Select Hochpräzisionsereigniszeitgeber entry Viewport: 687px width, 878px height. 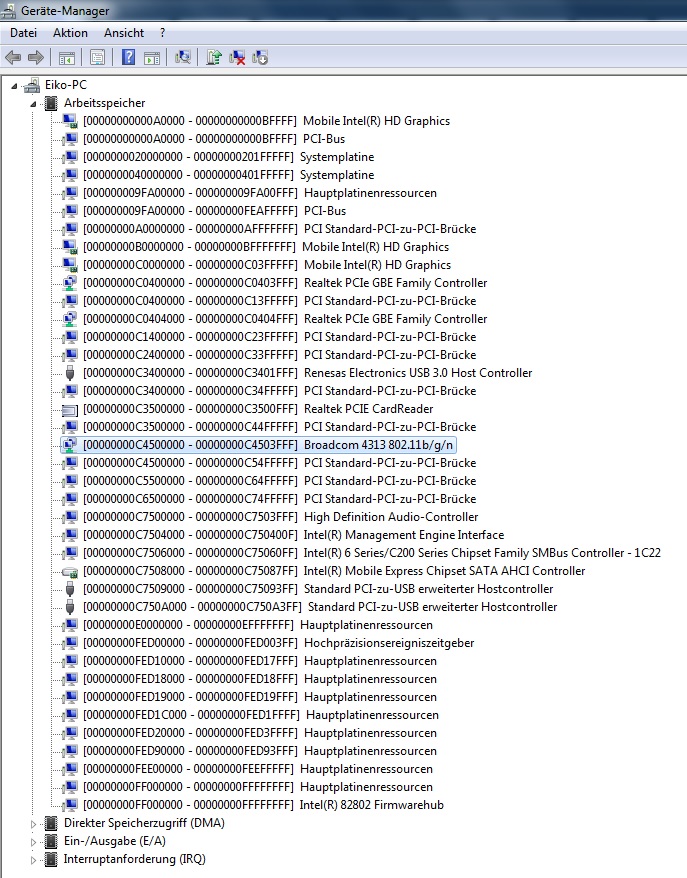pos(278,643)
